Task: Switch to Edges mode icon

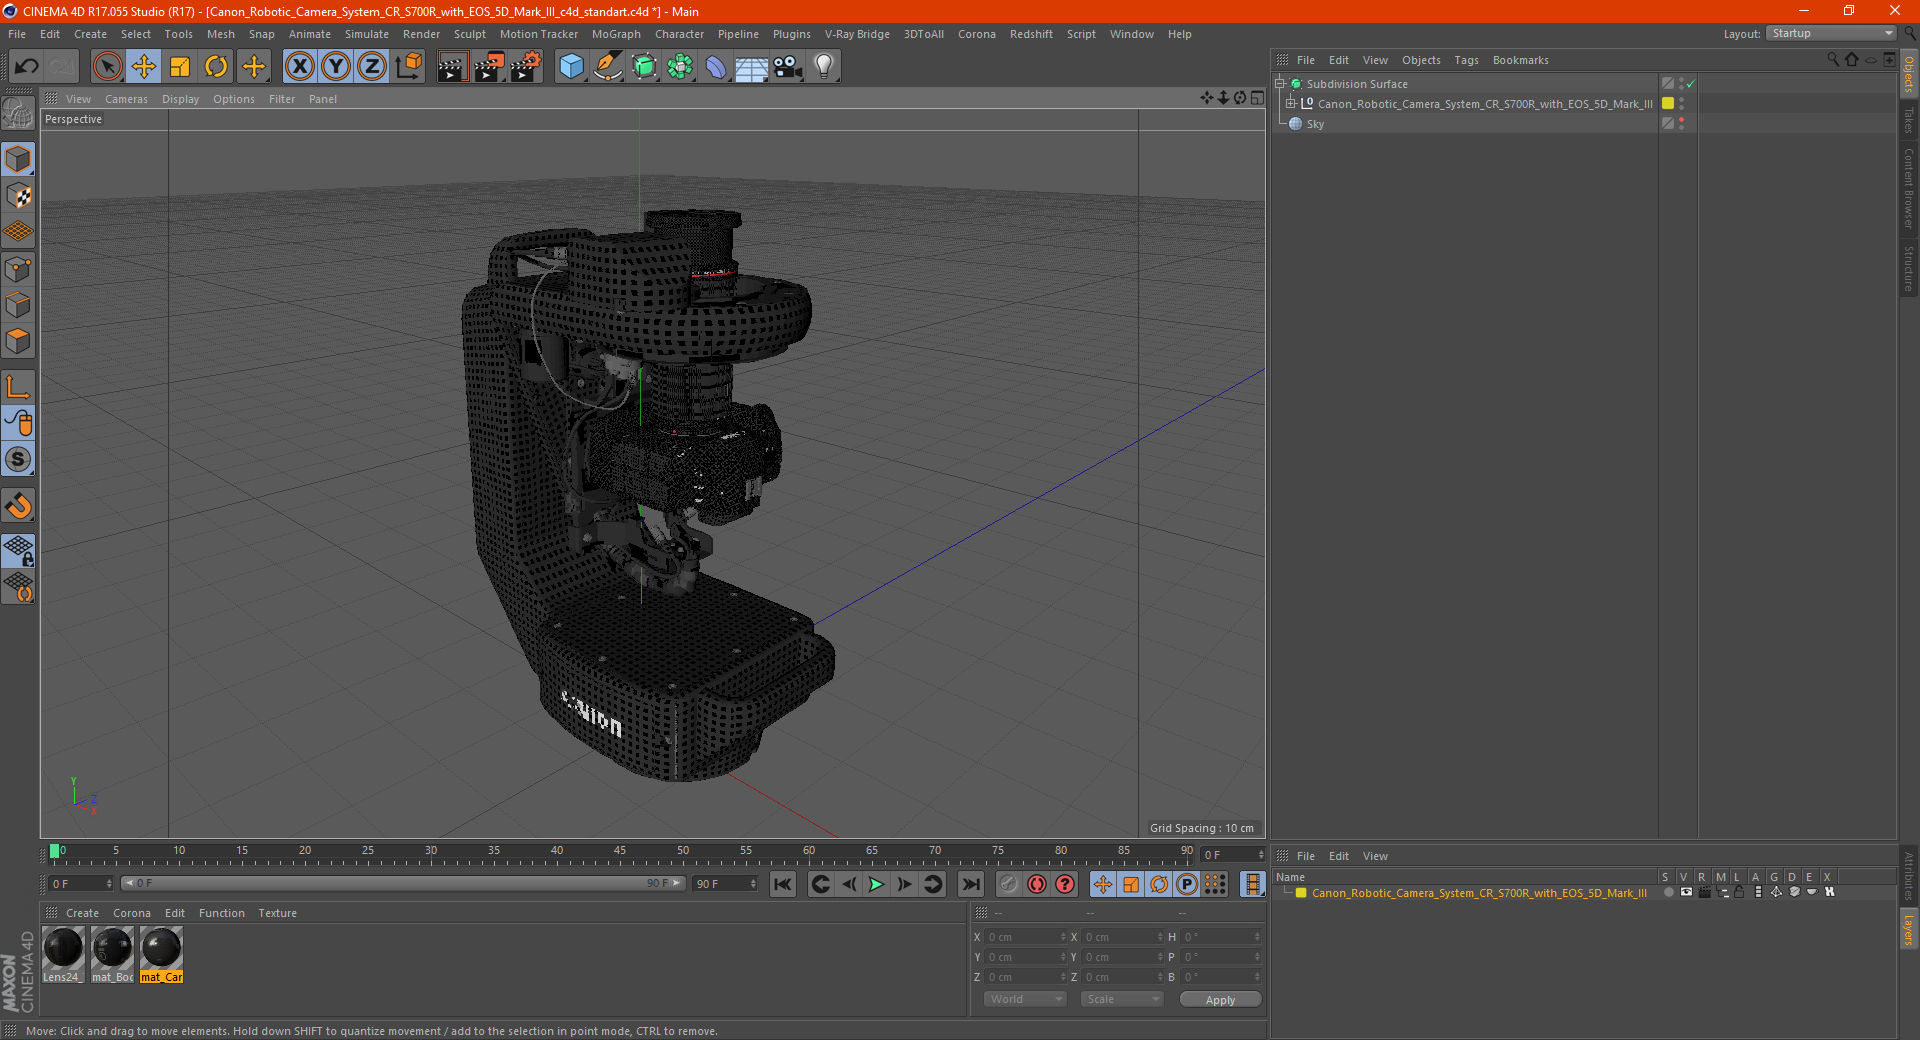Action: tap(18, 305)
